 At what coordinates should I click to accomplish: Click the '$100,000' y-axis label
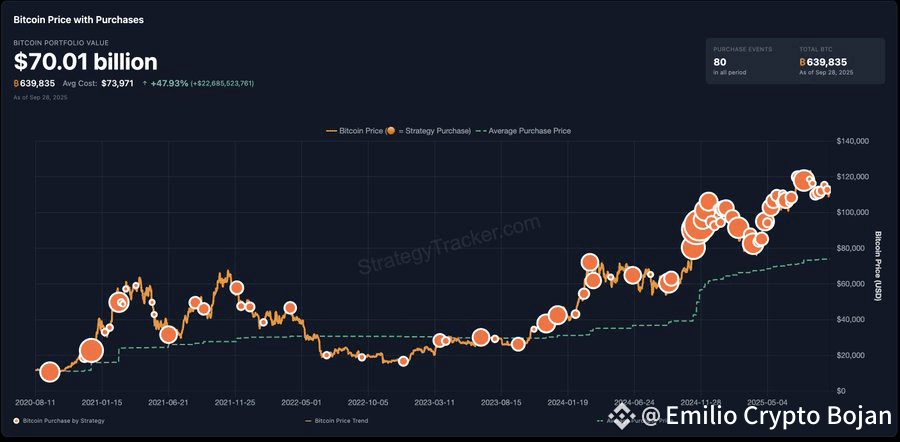pyautogui.click(x=855, y=212)
